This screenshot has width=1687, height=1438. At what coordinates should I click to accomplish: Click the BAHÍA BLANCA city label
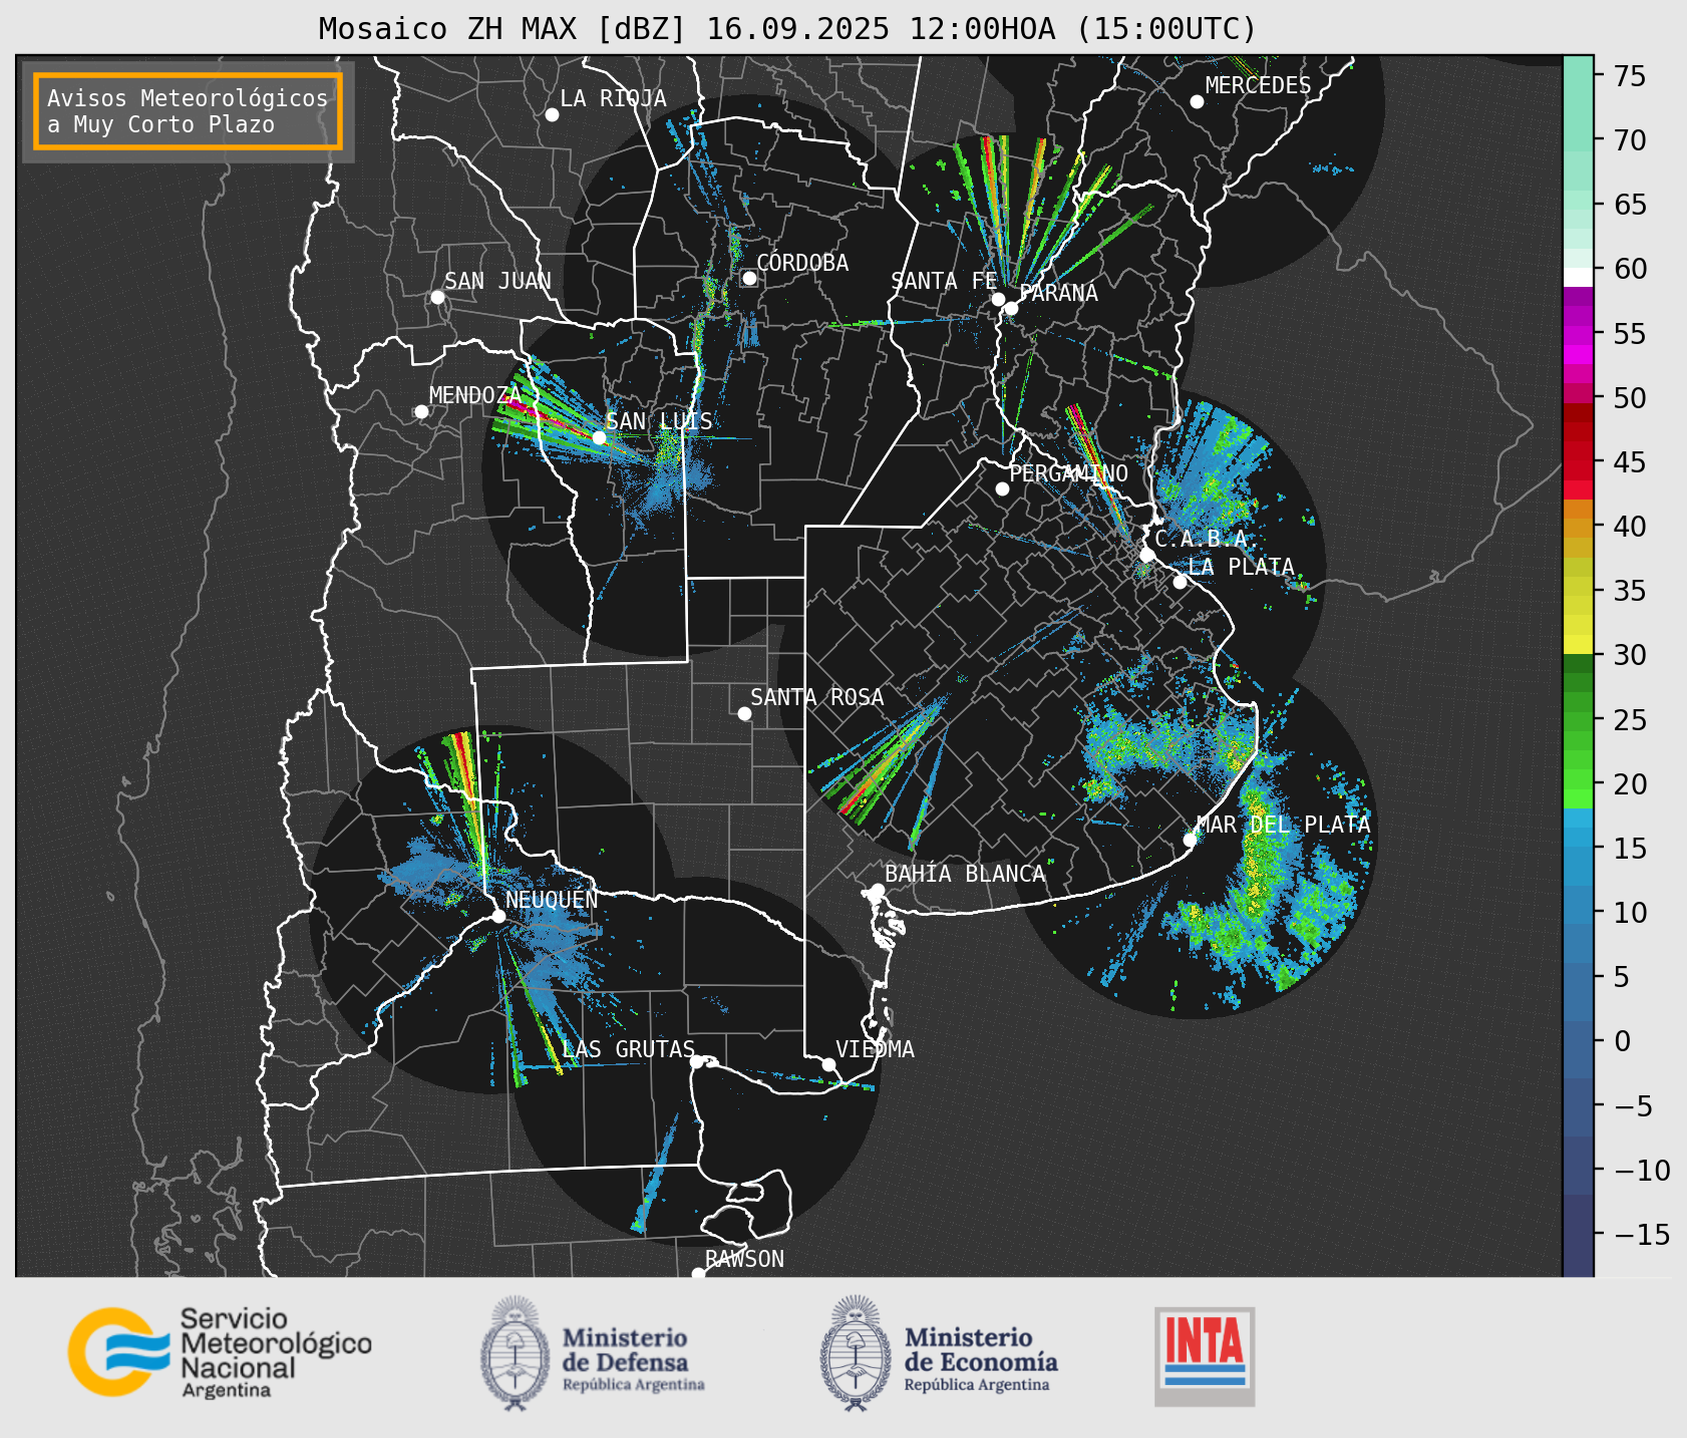point(965,874)
